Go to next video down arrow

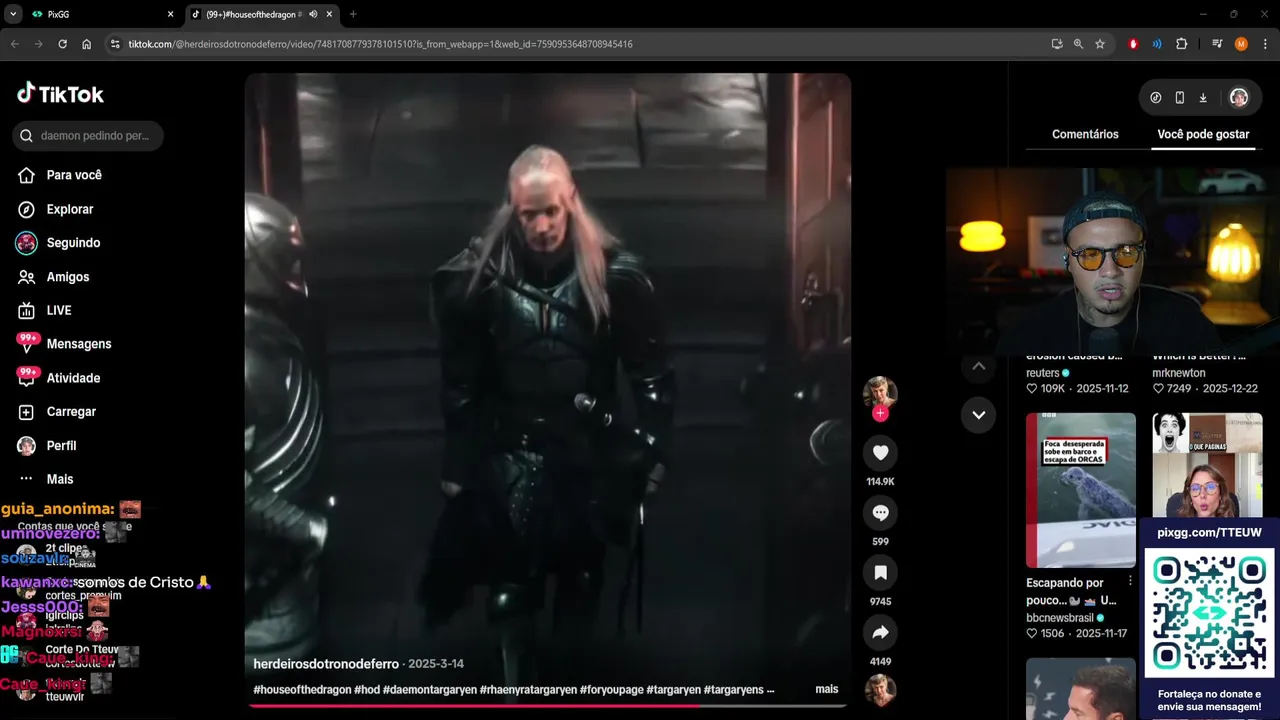978,415
